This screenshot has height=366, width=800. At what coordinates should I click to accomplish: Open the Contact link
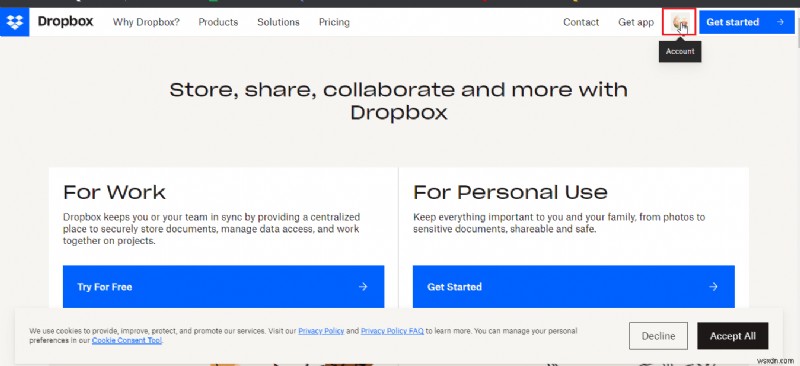tap(581, 22)
